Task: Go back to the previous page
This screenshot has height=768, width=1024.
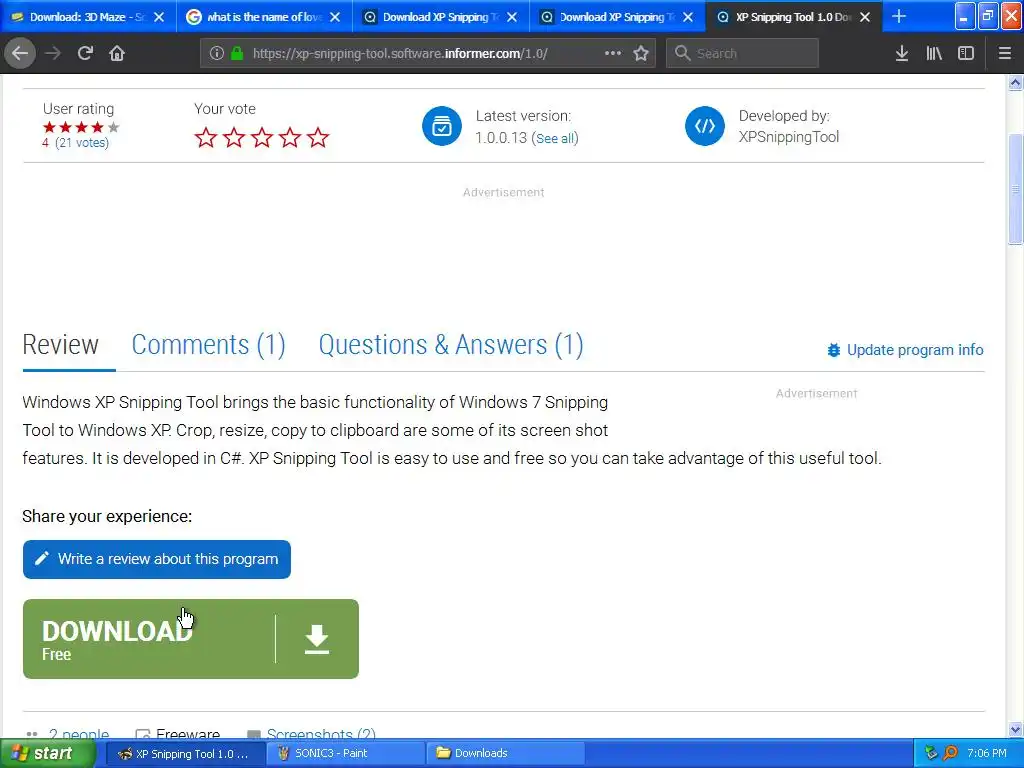Action: [20, 53]
